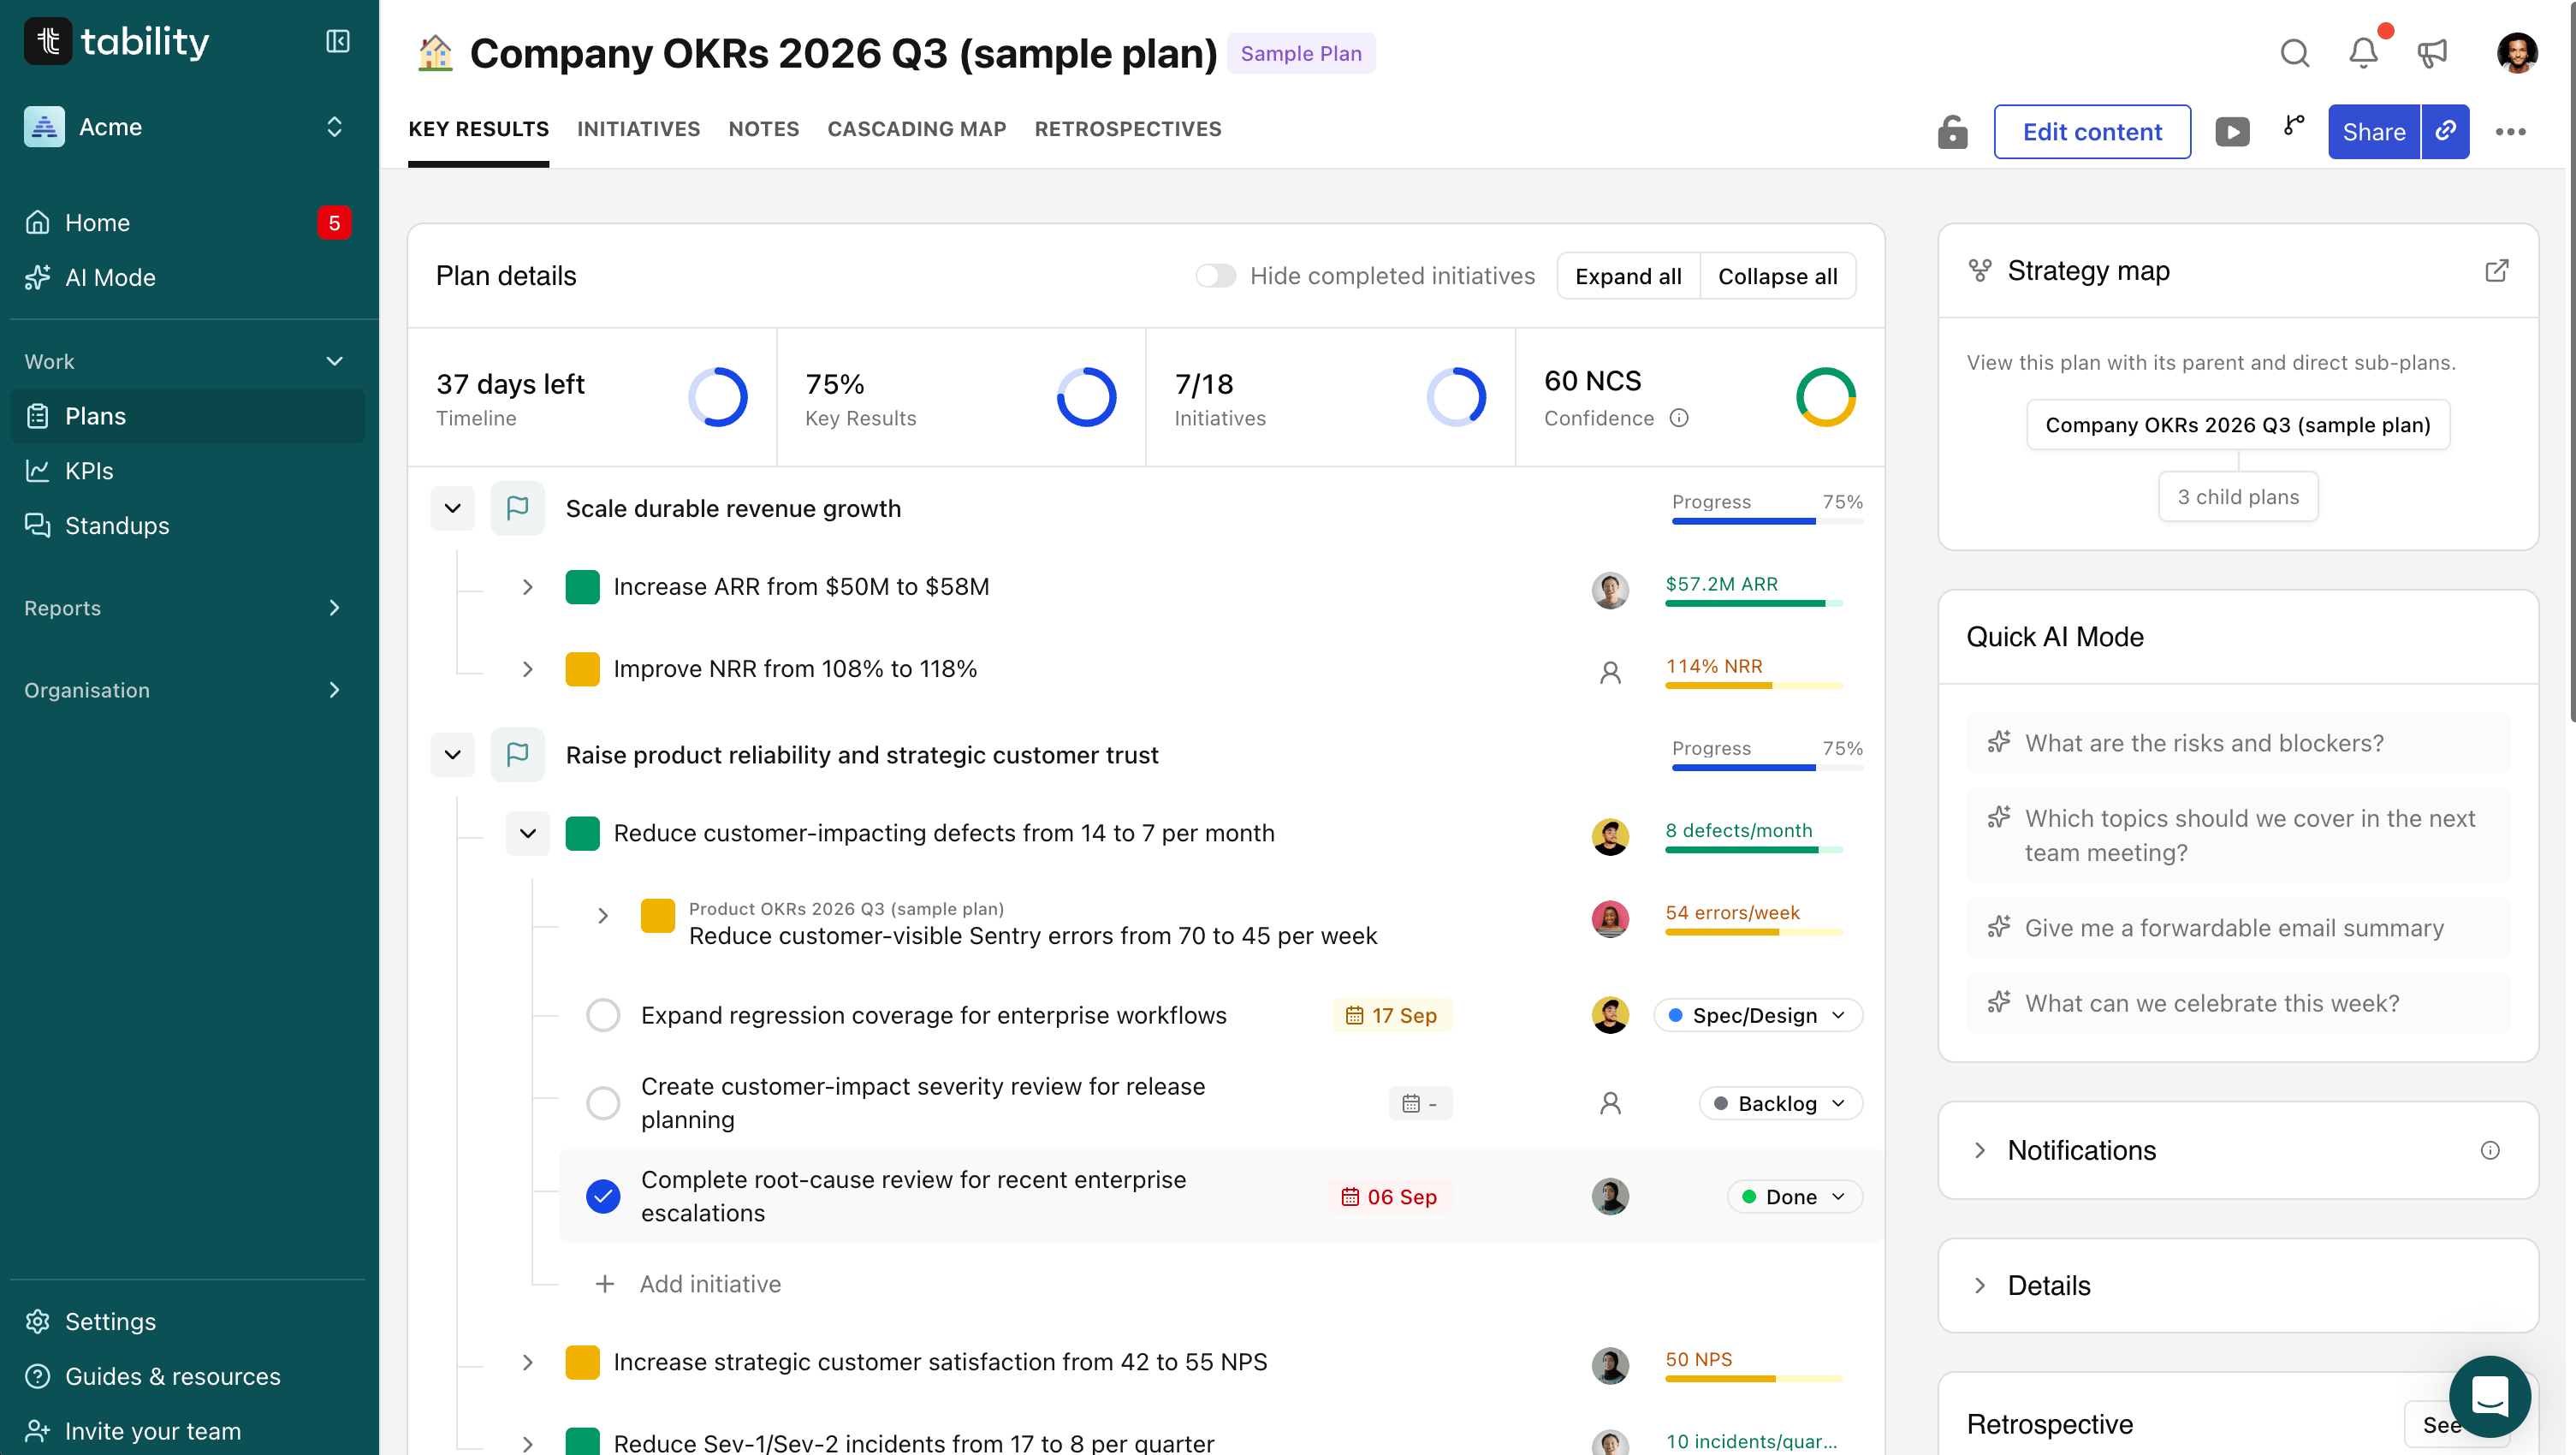Click owner avatar for Increase ARR key result
The image size is (2576, 1455).
(x=1610, y=589)
